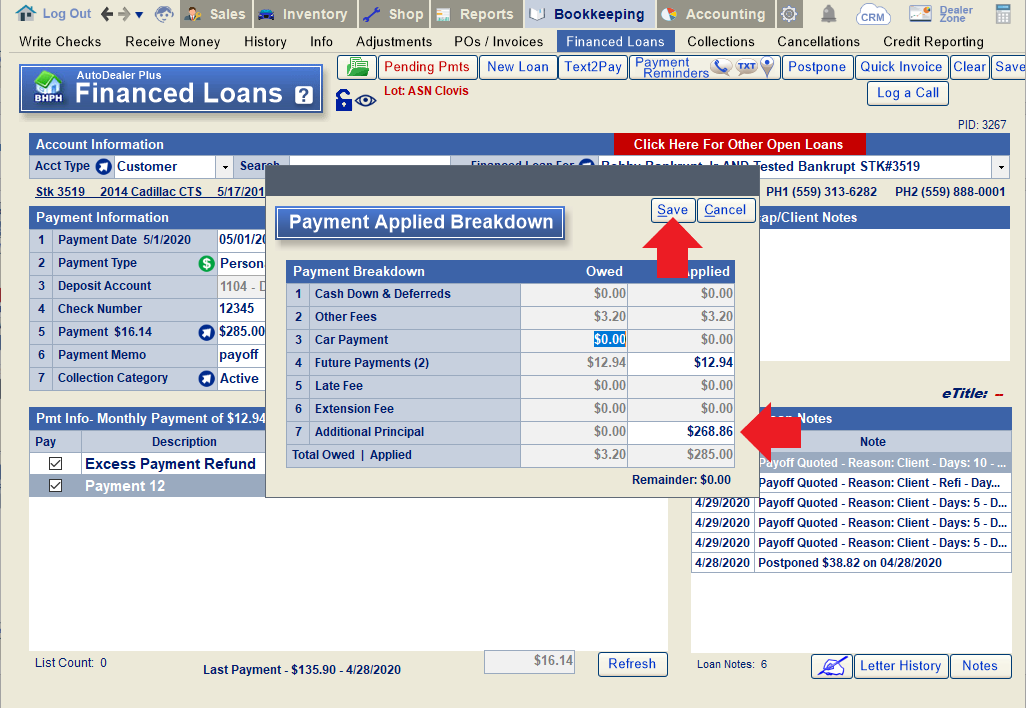
Task: Open the calculator icon
Action: point(1002,14)
